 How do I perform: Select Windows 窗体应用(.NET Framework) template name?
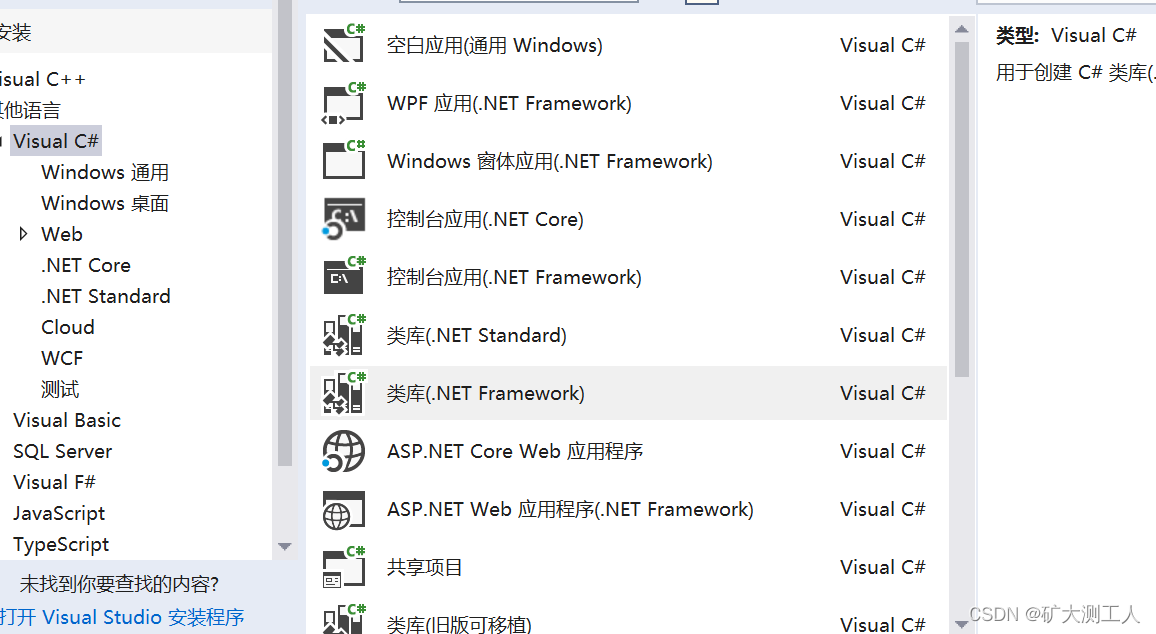[x=550, y=161]
